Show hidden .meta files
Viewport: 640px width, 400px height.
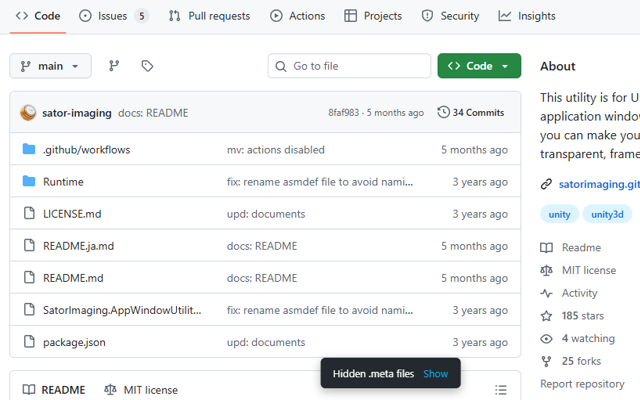click(435, 374)
